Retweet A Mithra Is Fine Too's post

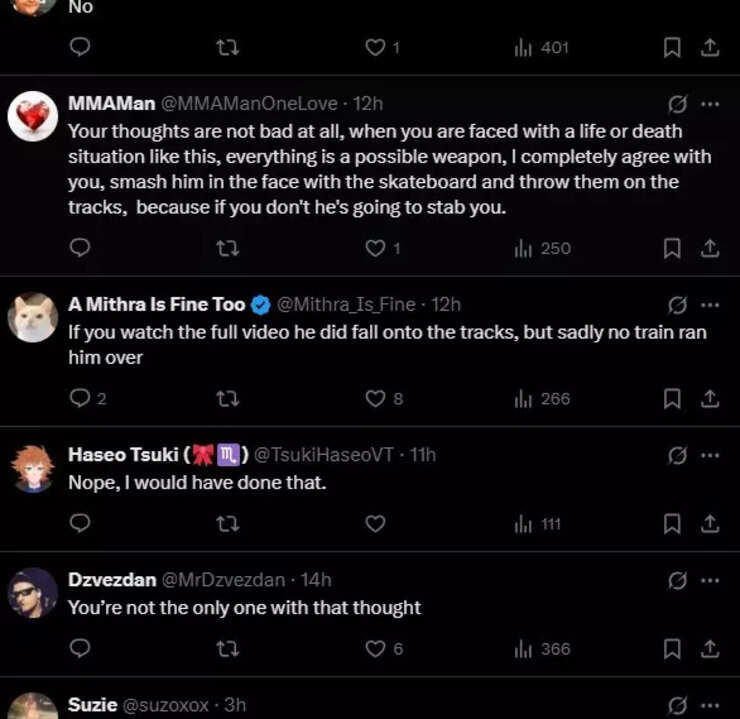pos(228,399)
